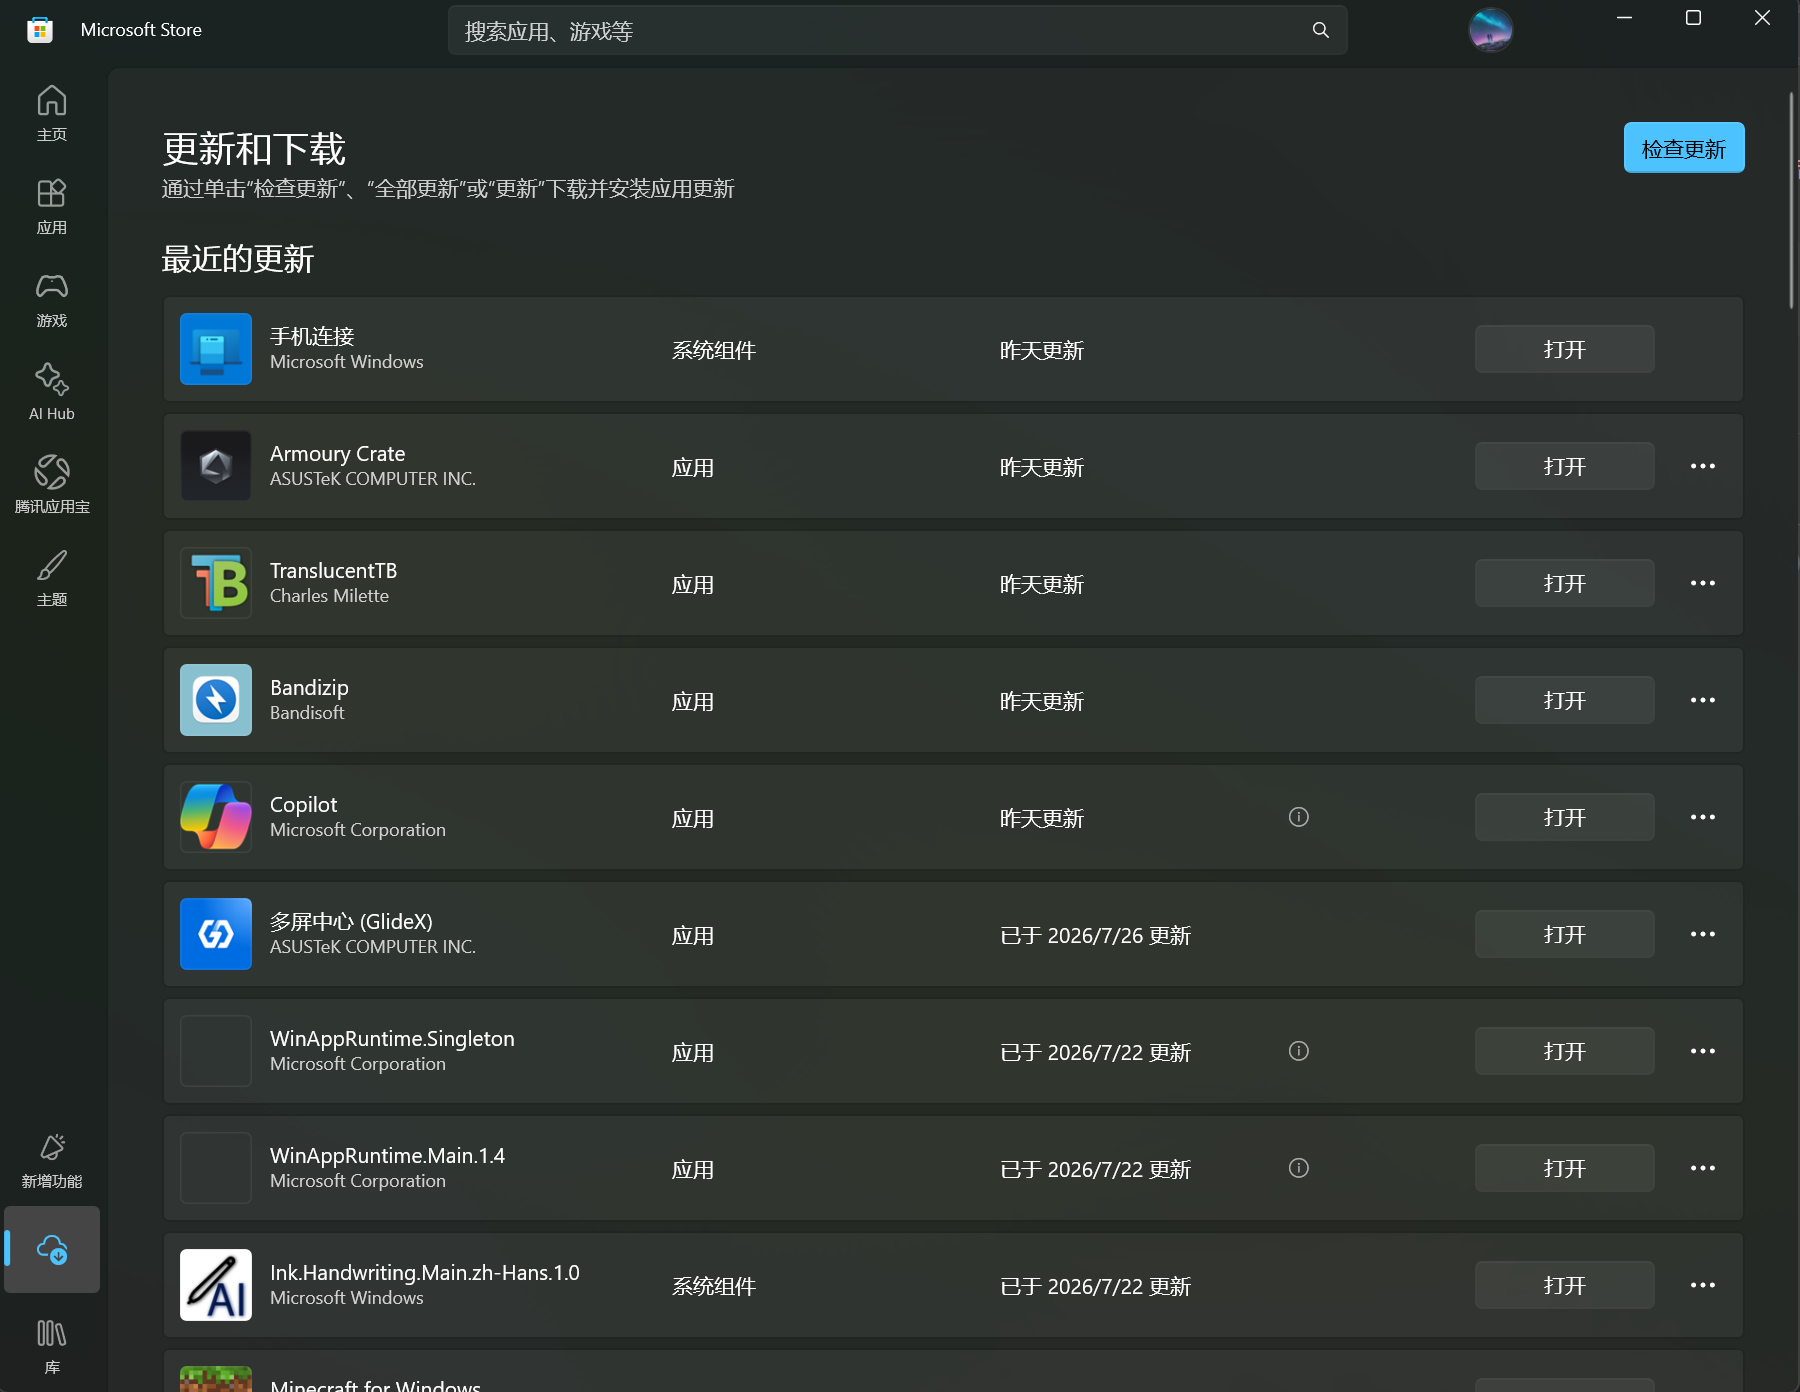
Task: Click the search magnifier icon
Action: [x=1320, y=31]
